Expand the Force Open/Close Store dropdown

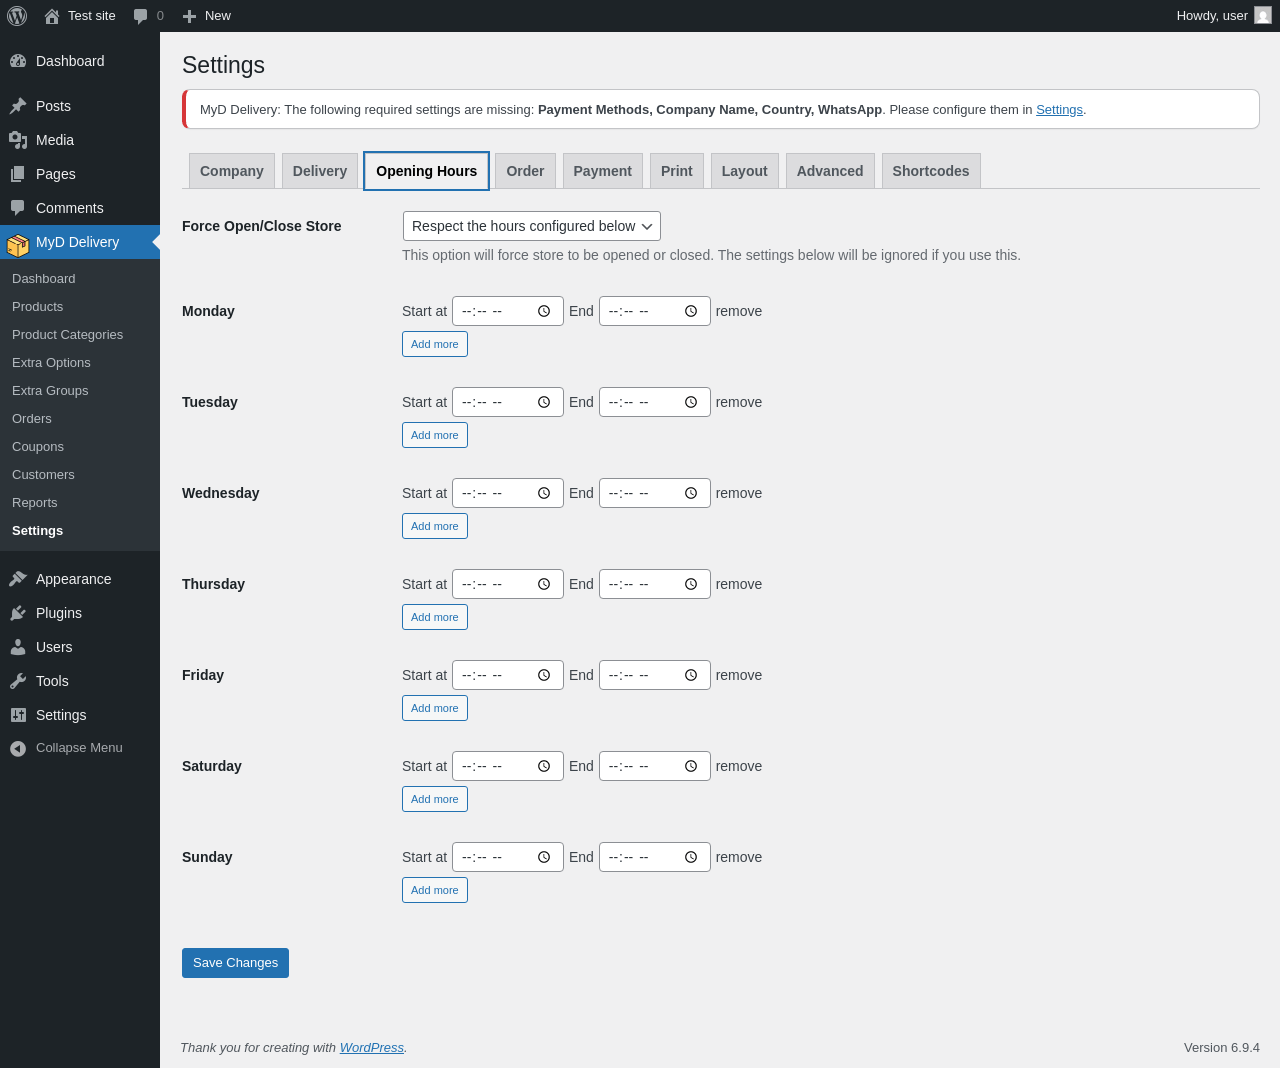[532, 226]
